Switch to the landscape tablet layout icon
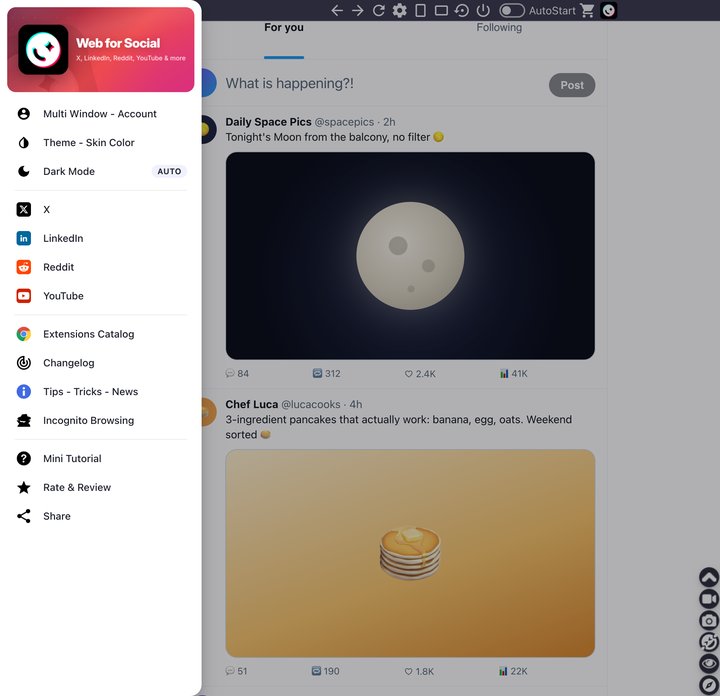This screenshot has height=696, width=720. click(441, 11)
